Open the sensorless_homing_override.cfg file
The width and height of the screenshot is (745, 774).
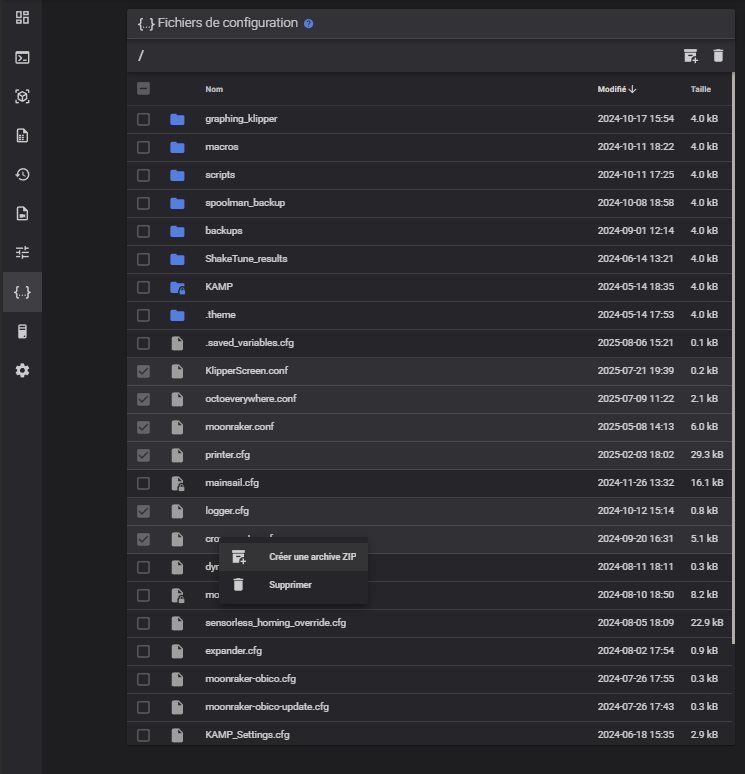pyautogui.click(x=275, y=623)
